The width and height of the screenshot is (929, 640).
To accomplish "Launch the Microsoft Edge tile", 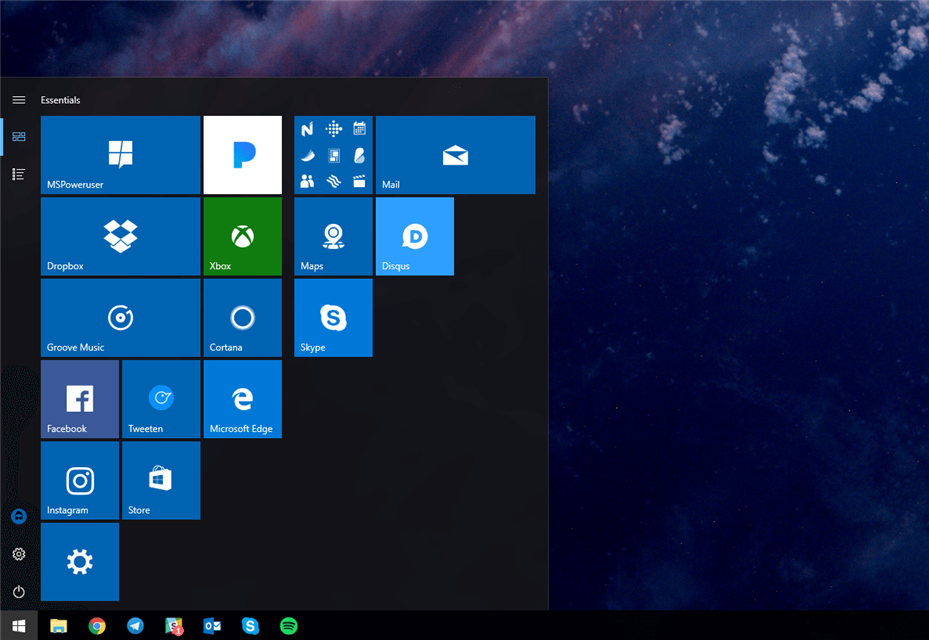I will point(242,399).
